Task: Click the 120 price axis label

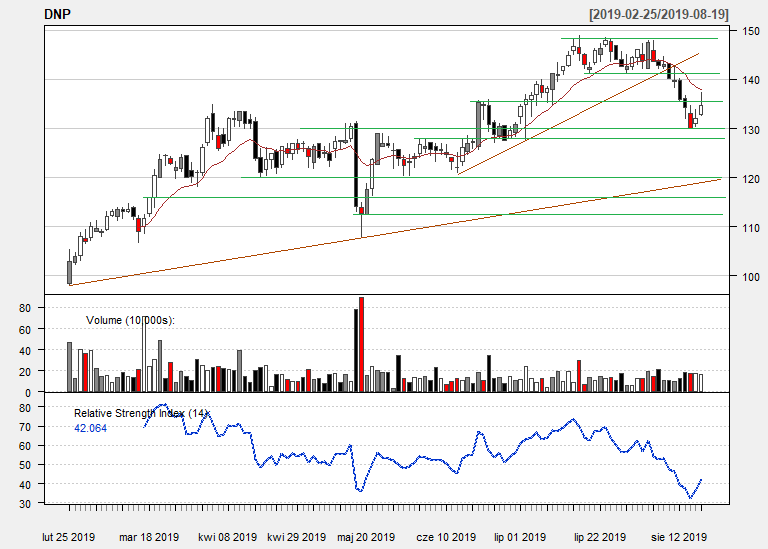Action: [x=751, y=179]
